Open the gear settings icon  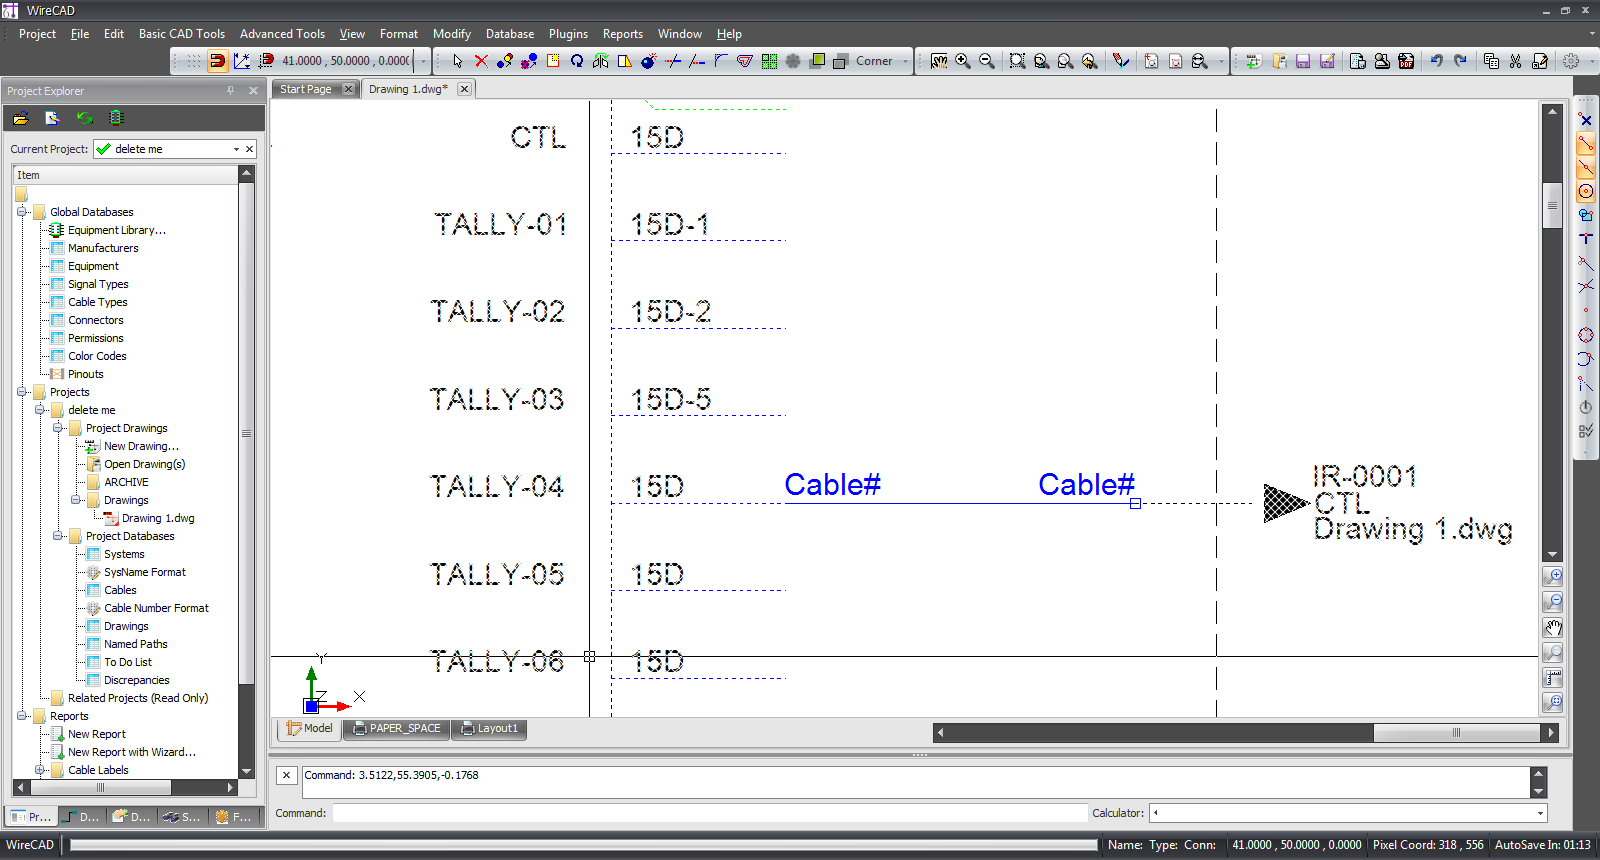pos(1571,61)
